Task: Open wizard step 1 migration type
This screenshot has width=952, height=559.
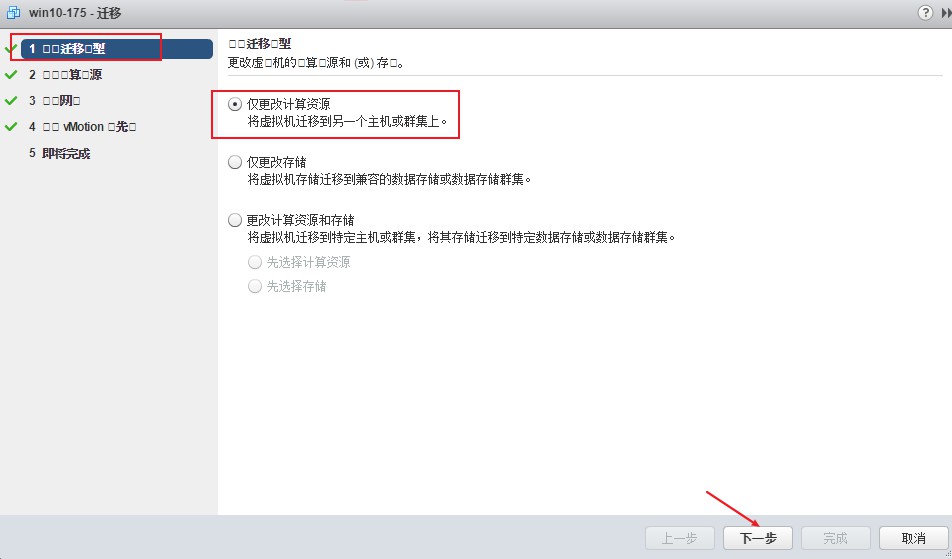Action: (117, 49)
